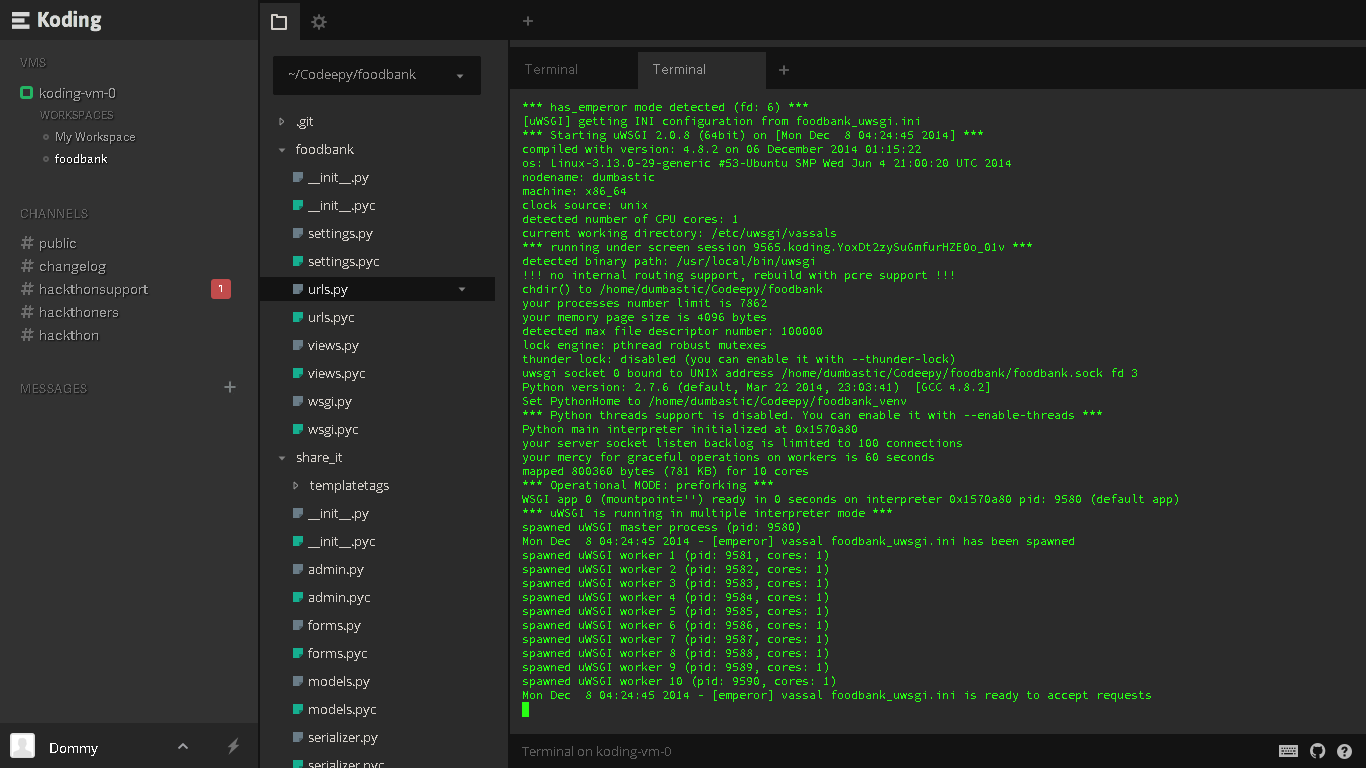Select the koding-vm-0 virtual machine
This screenshot has height=768, width=1366.
[x=77, y=93]
